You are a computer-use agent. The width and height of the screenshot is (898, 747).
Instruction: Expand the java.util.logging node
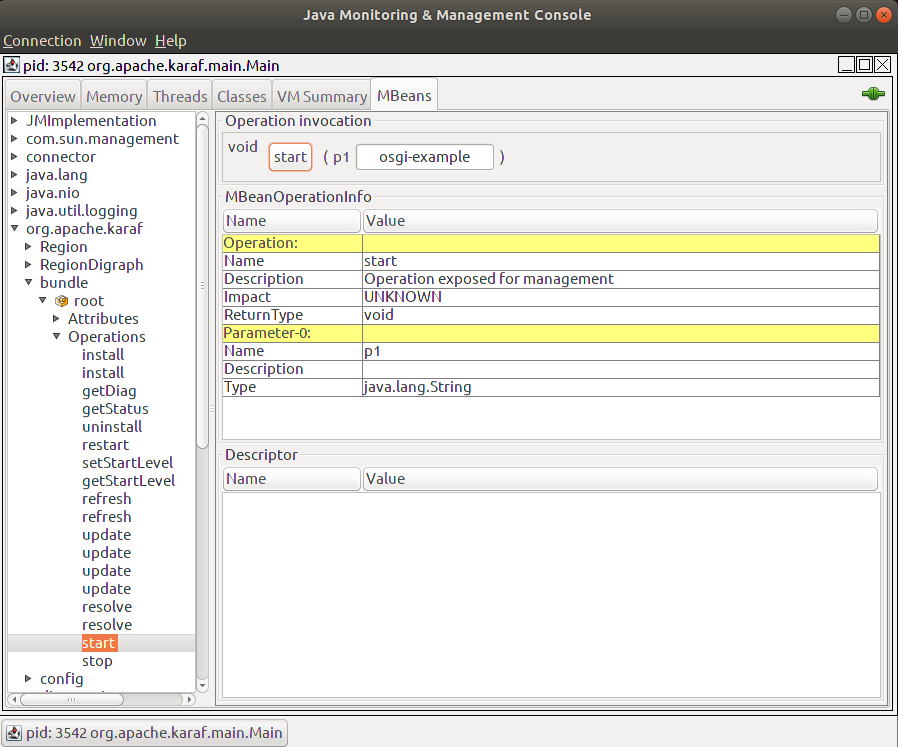(x=14, y=210)
